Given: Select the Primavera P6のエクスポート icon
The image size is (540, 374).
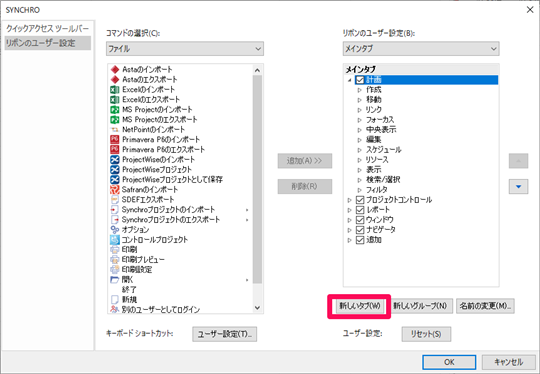Looking at the screenshot, I should click(x=115, y=149).
